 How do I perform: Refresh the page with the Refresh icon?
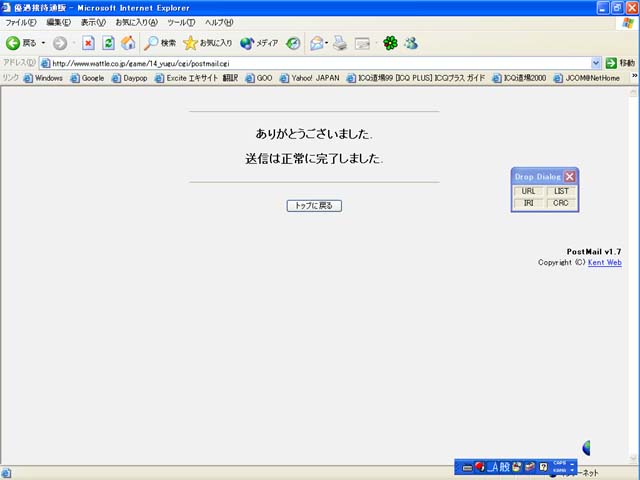point(108,43)
